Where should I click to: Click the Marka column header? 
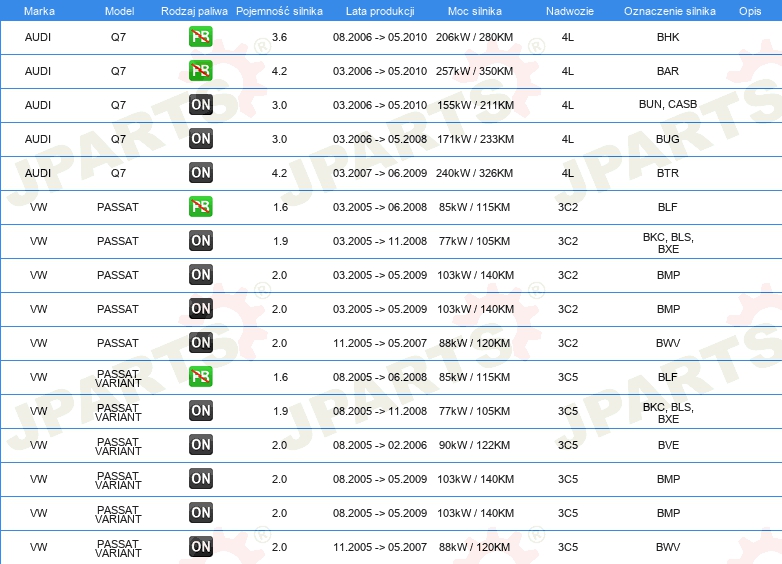[39, 11]
